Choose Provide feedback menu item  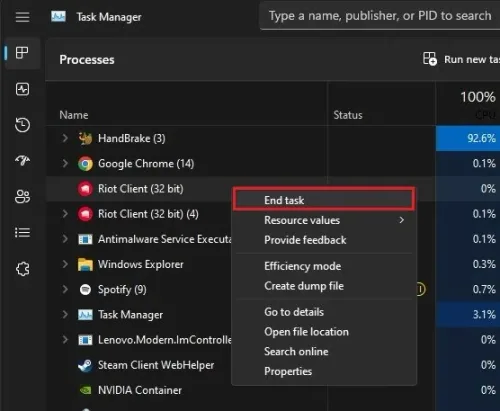point(324,240)
